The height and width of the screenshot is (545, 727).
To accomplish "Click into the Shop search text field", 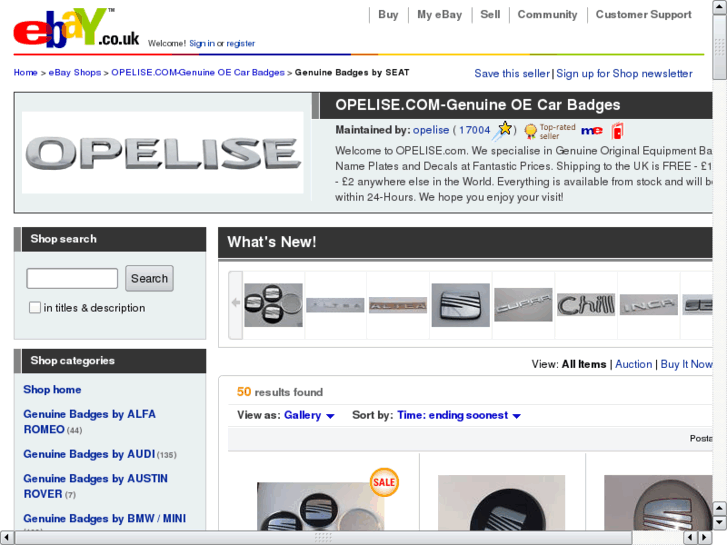I will pyautogui.click(x=72, y=278).
